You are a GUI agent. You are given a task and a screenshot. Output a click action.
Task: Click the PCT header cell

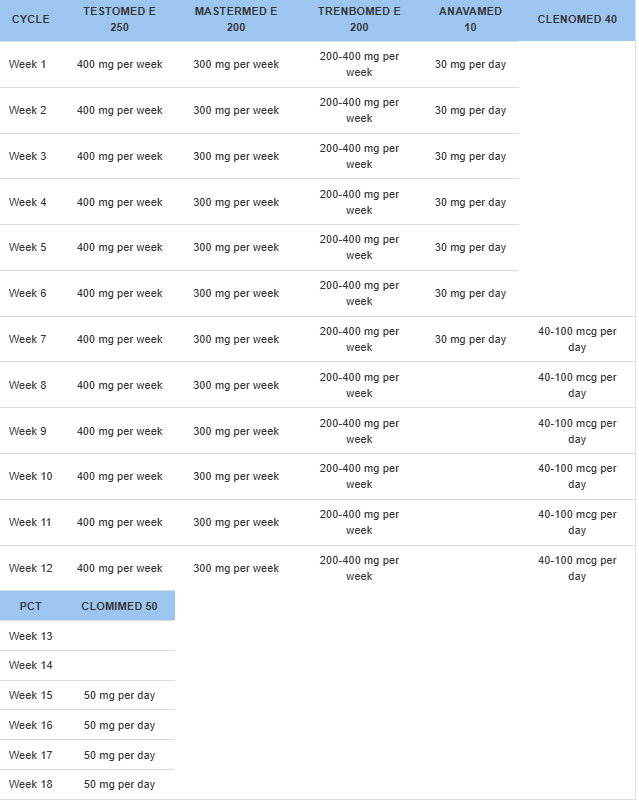click(30, 606)
